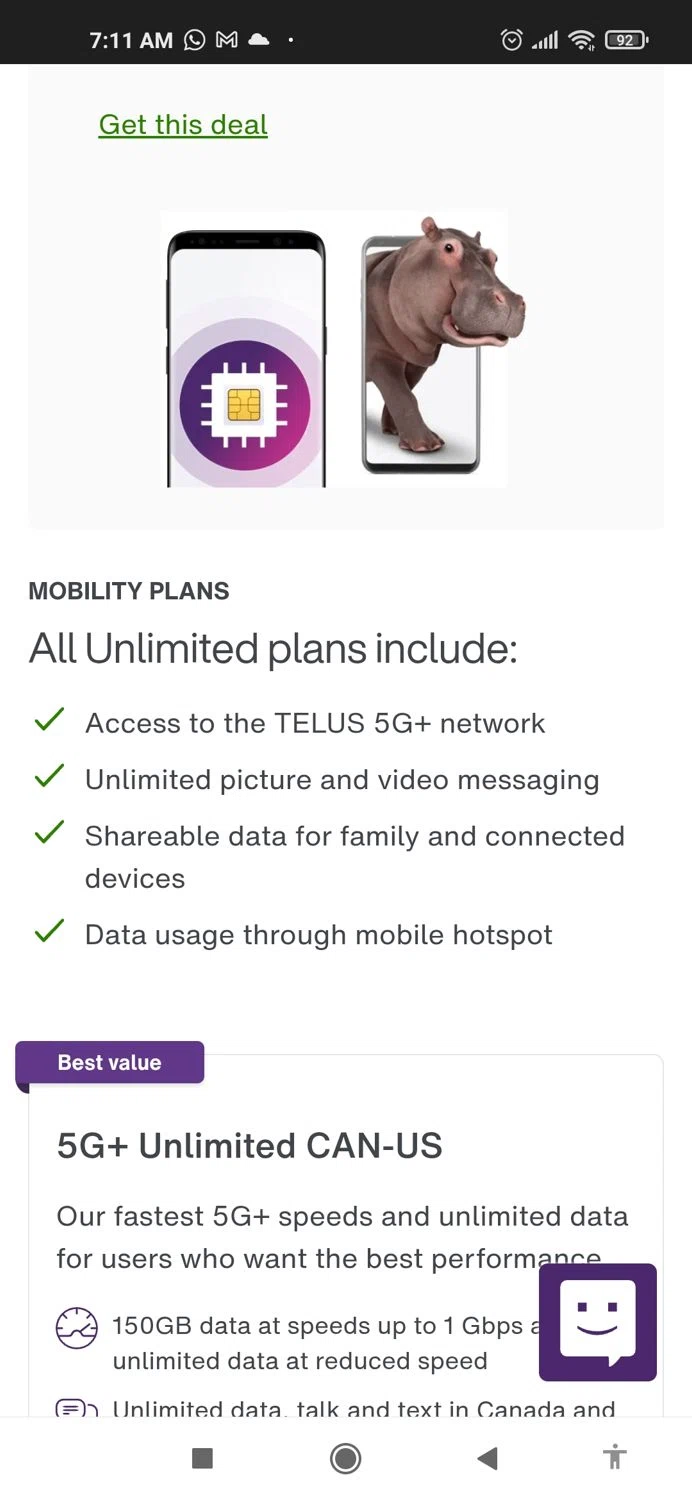Tap the MOBILITY PLANS section label
The width and height of the screenshot is (692, 1500).
pyautogui.click(x=129, y=591)
